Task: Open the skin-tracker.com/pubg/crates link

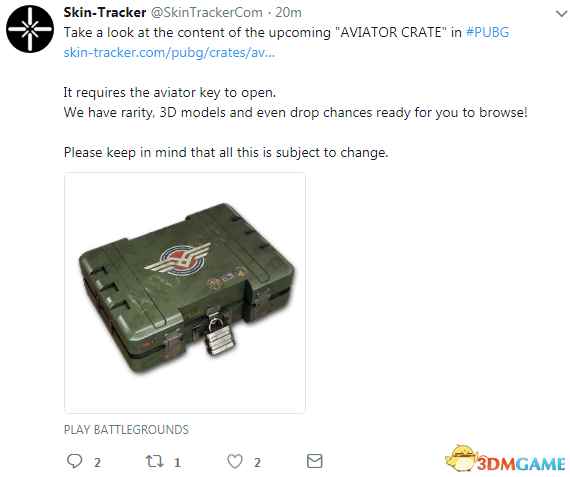Action: click(x=169, y=53)
